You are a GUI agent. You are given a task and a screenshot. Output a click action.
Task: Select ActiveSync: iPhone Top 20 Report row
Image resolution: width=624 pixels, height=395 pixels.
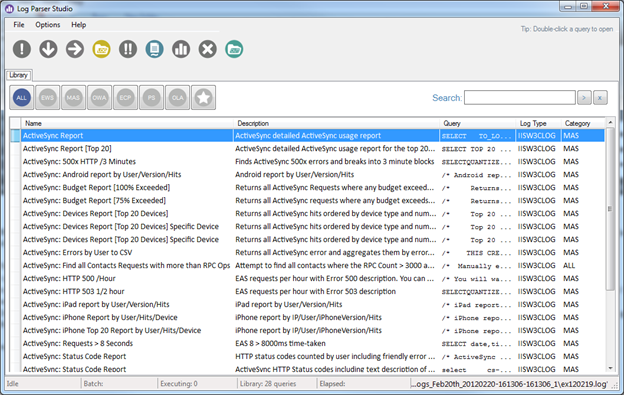pyautogui.click(x=307, y=331)
